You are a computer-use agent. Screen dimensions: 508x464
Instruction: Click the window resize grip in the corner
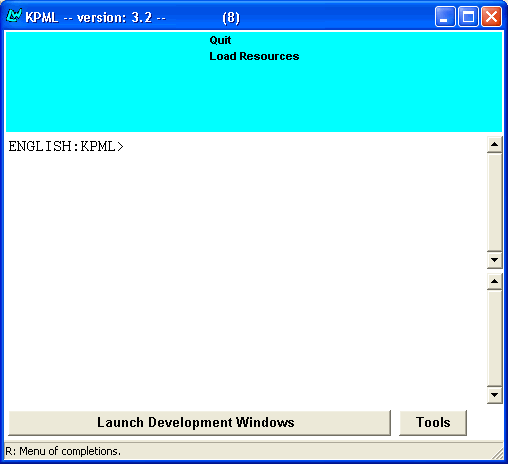click(x=498, y=454)
